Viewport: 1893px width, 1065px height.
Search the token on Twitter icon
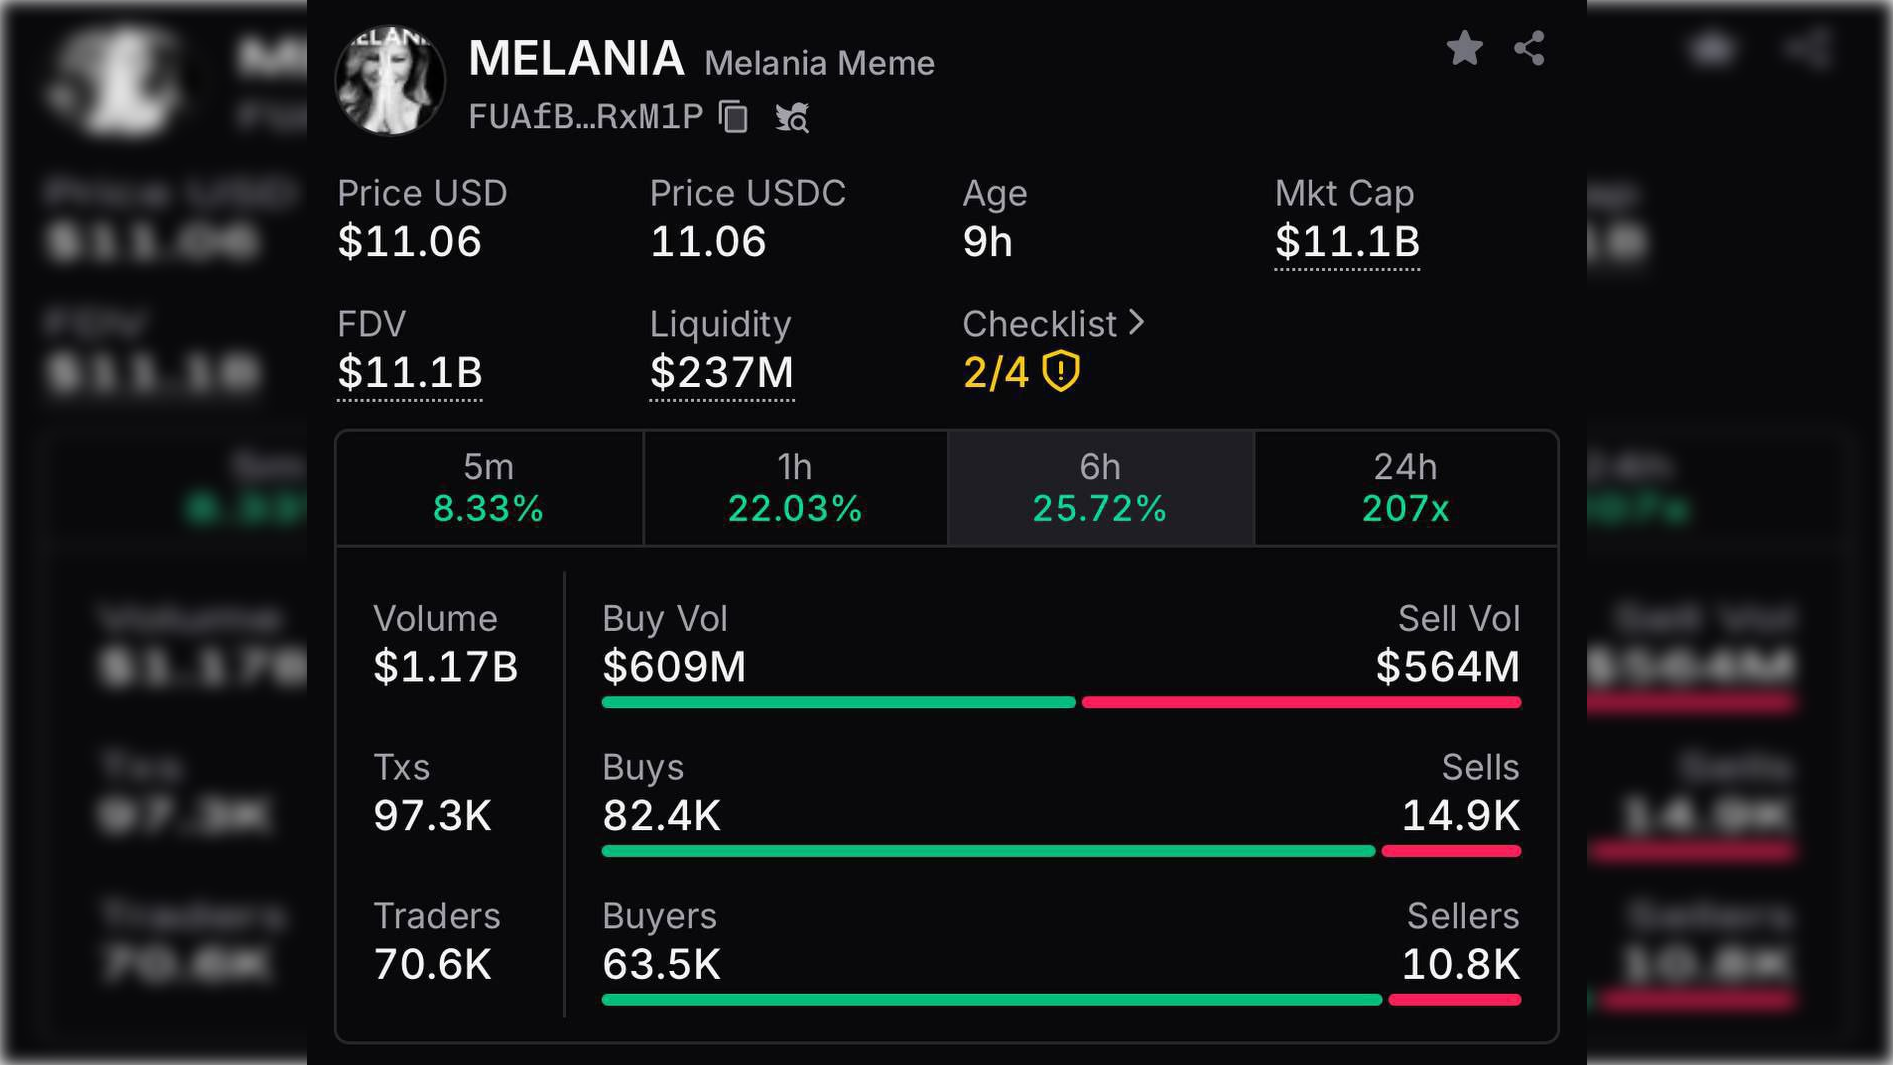coord(792,118)
